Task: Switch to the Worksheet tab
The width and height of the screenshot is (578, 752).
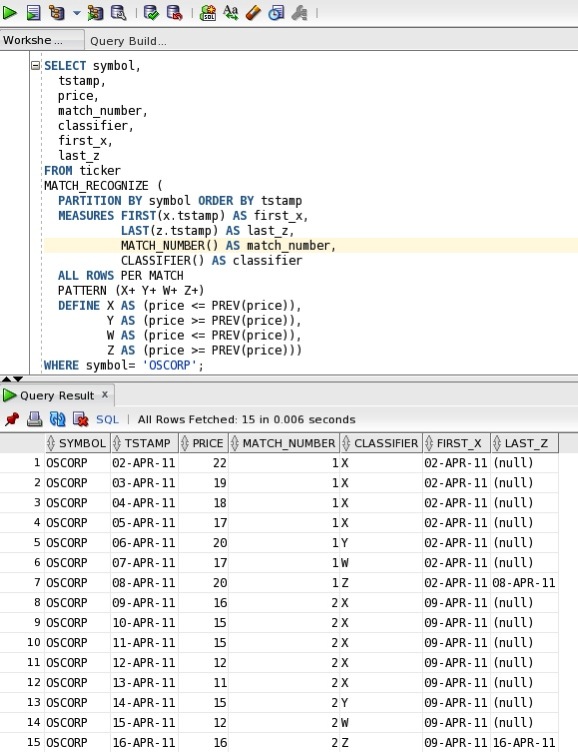Action: coord(42,40)
